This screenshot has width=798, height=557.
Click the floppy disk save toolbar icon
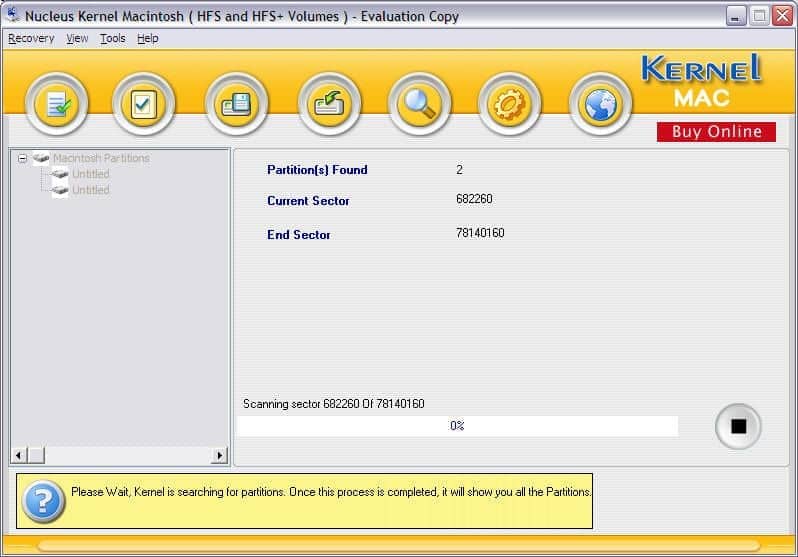(x=236, y=104)
